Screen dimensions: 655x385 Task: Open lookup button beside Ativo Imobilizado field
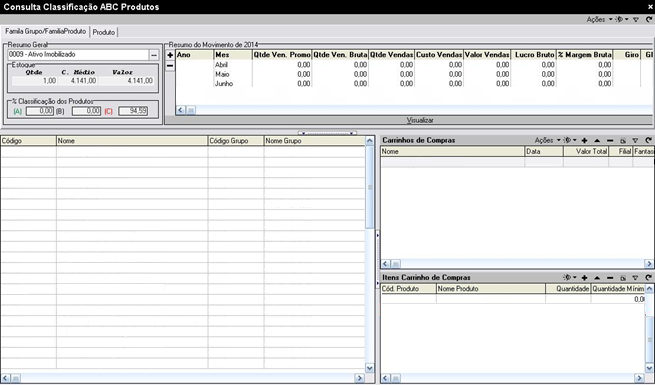pos(154,55)
